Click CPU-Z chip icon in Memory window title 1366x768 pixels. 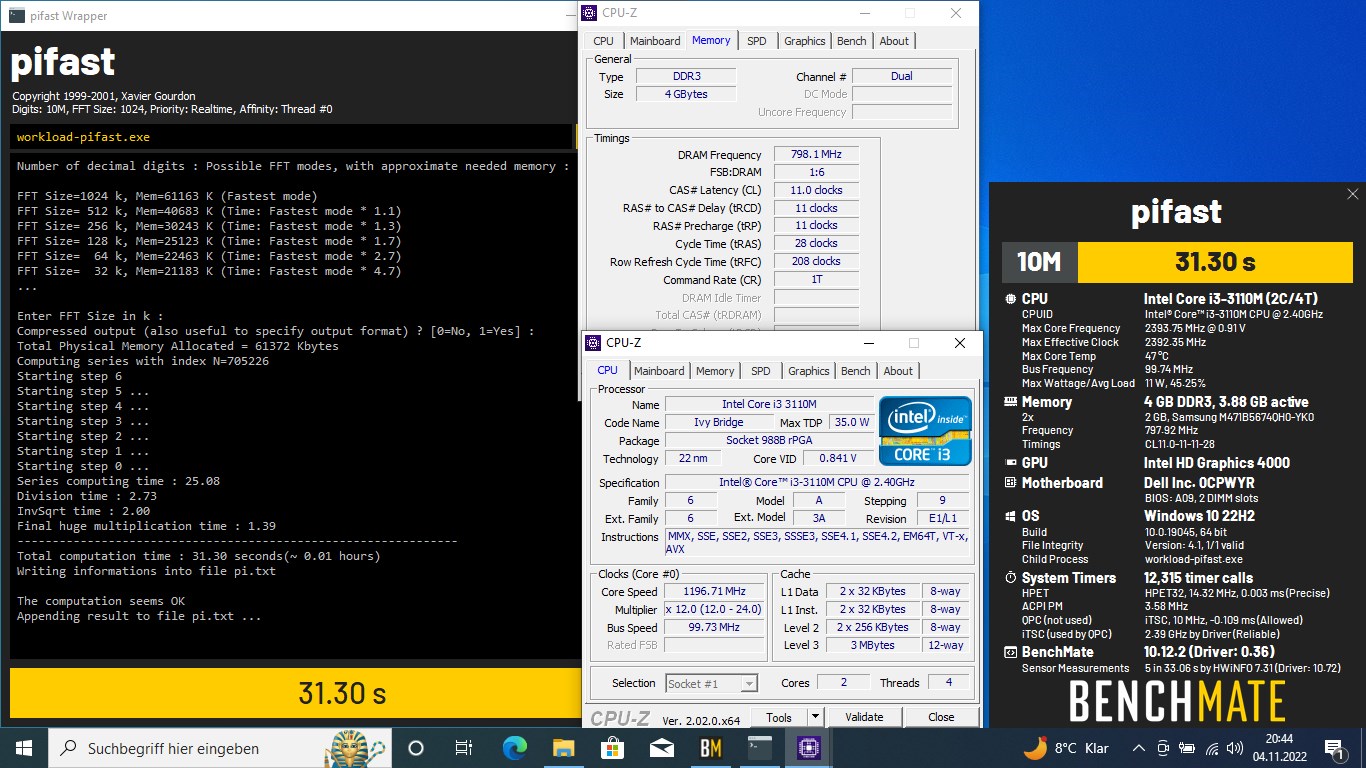[x=590, y=13]
